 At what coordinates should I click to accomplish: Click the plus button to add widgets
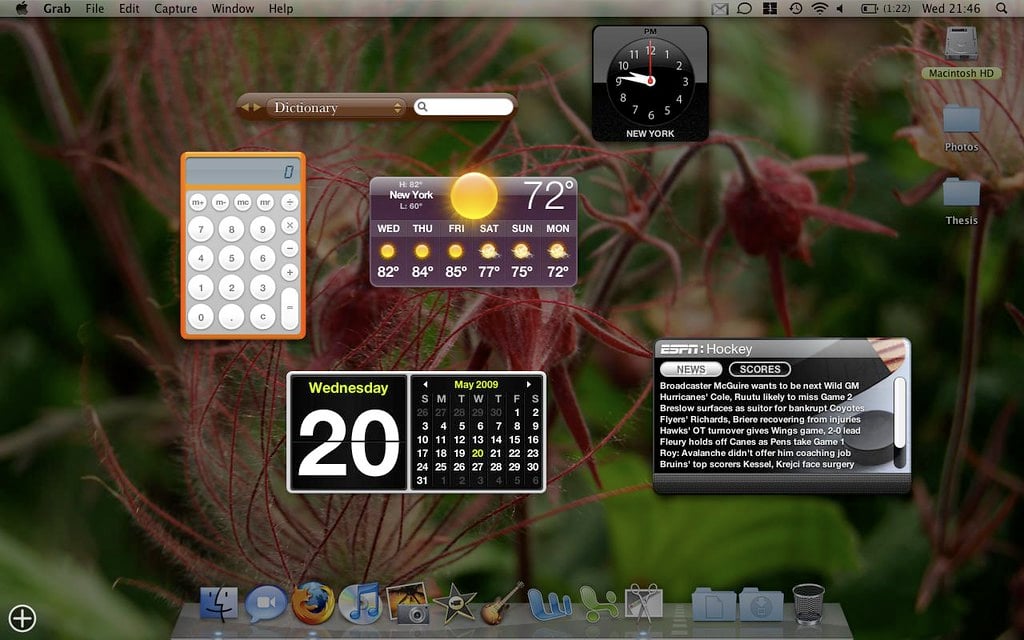(x=22, y=618)
